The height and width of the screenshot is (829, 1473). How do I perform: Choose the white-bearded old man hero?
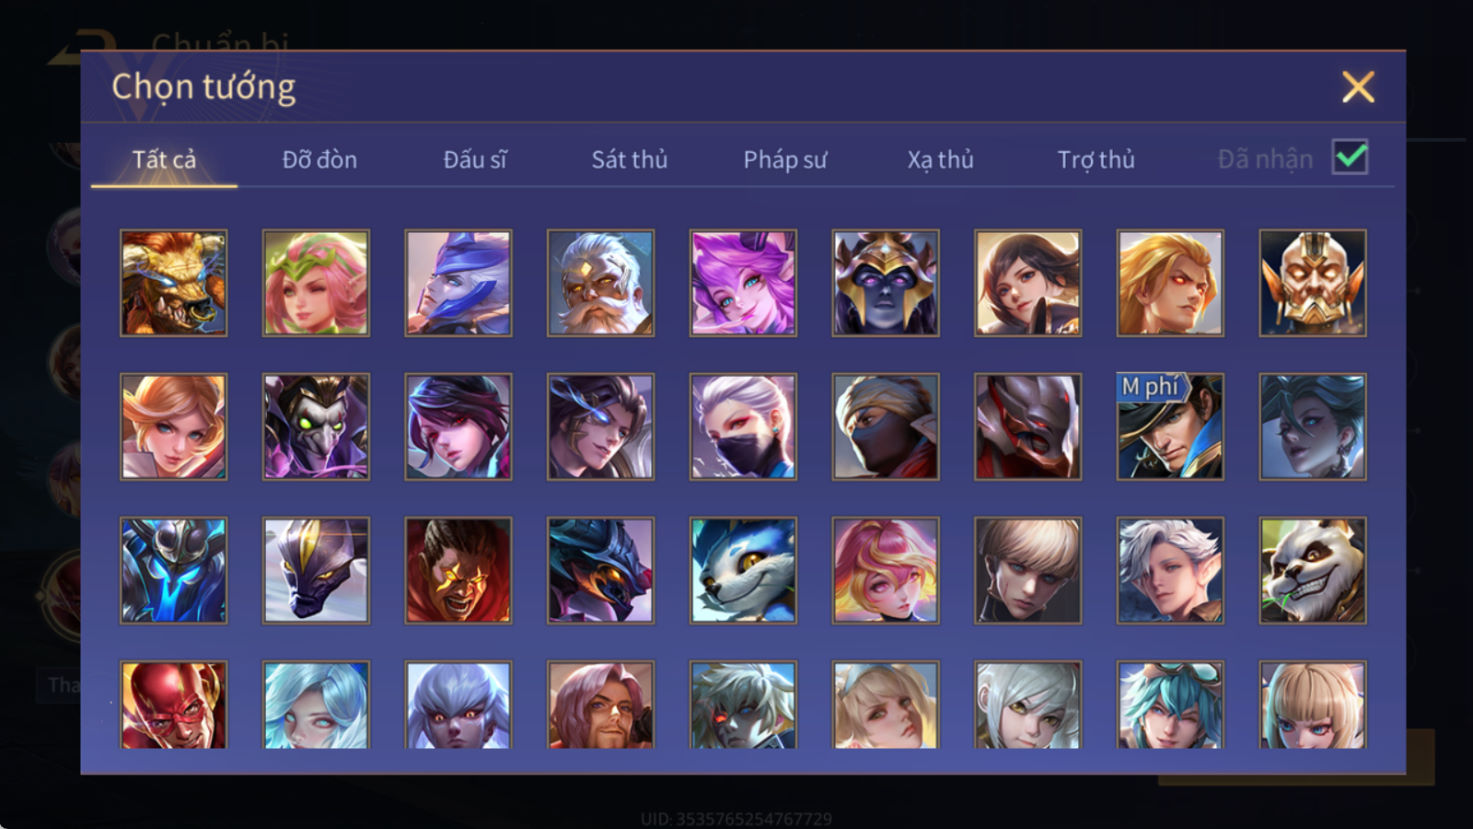pyautogui.click(x=601, y=283)
